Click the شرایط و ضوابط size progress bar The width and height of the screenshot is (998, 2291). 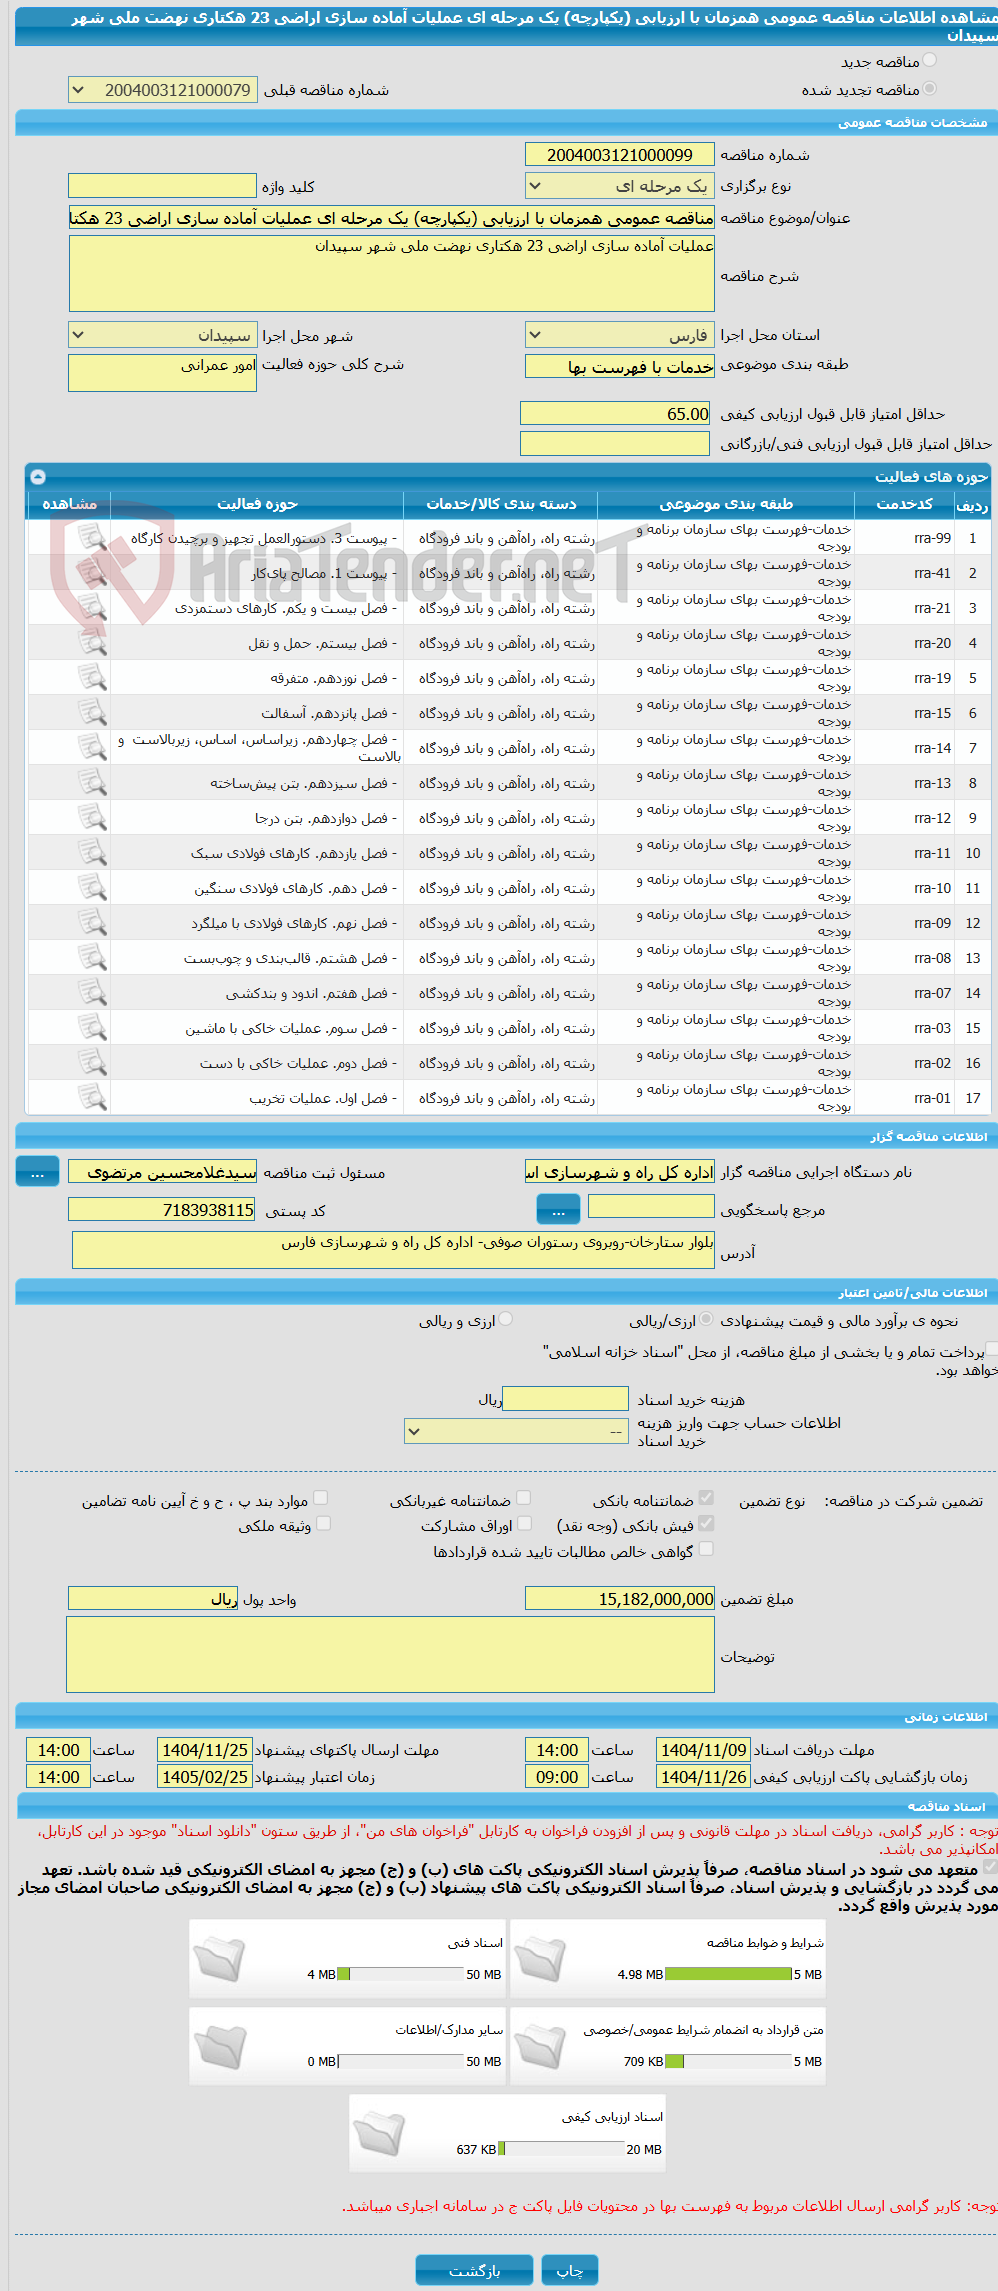(x=728, y=1974)
